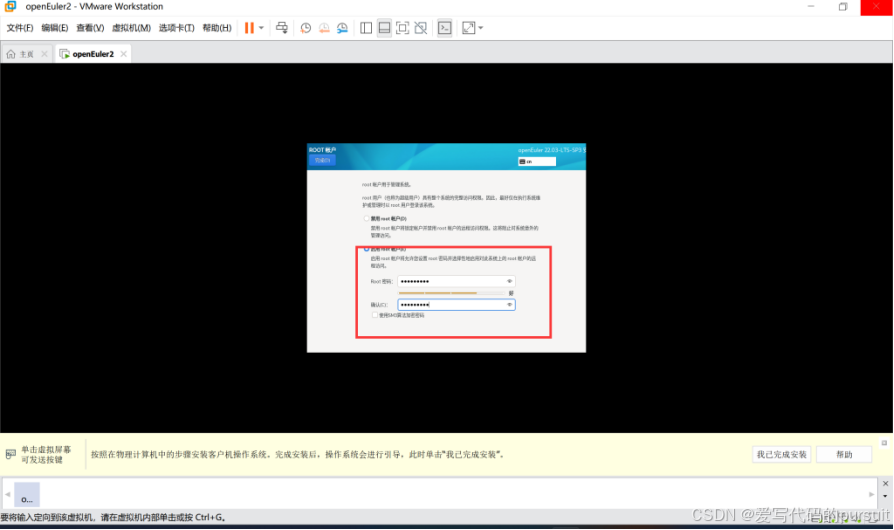
Task: Open the 编辑(E) menu
Action: coord(55,28)
